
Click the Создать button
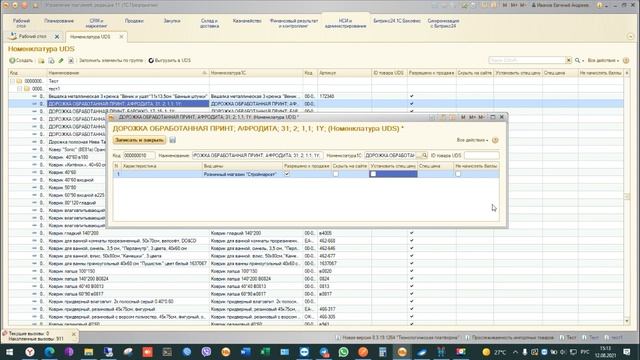[x=21, y=60]
